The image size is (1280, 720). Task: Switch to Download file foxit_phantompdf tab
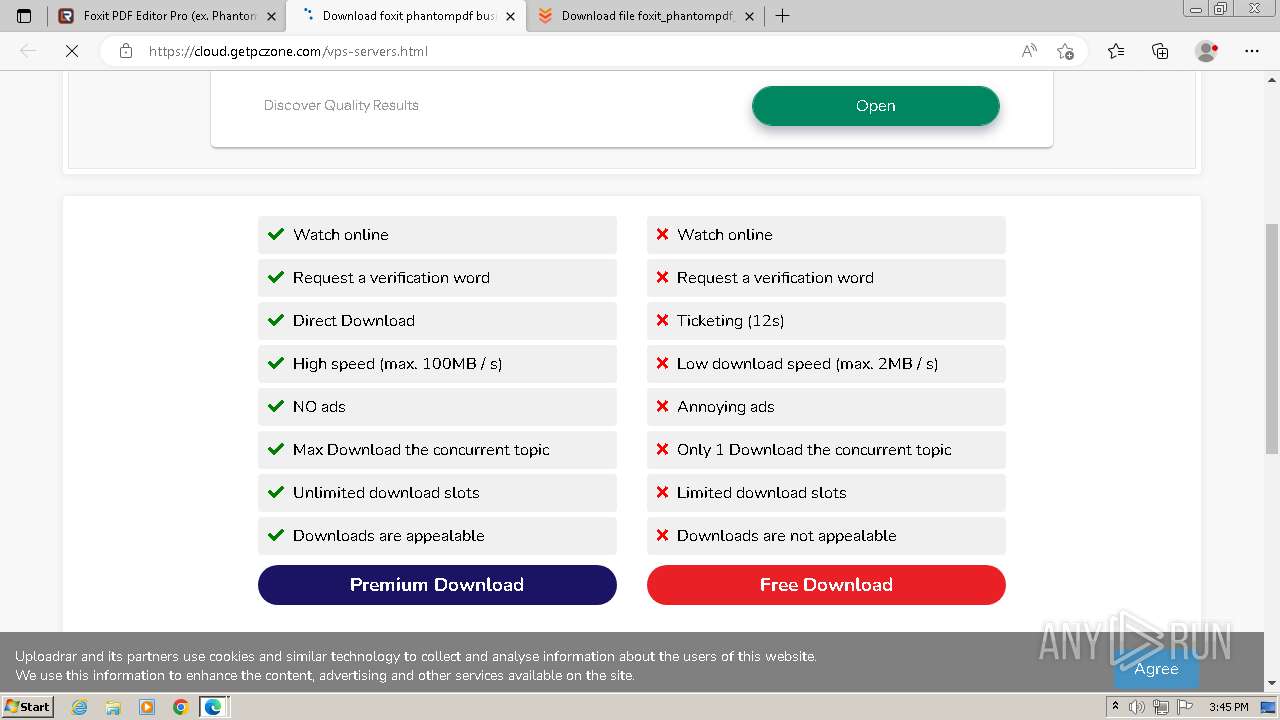coord(645,16)
